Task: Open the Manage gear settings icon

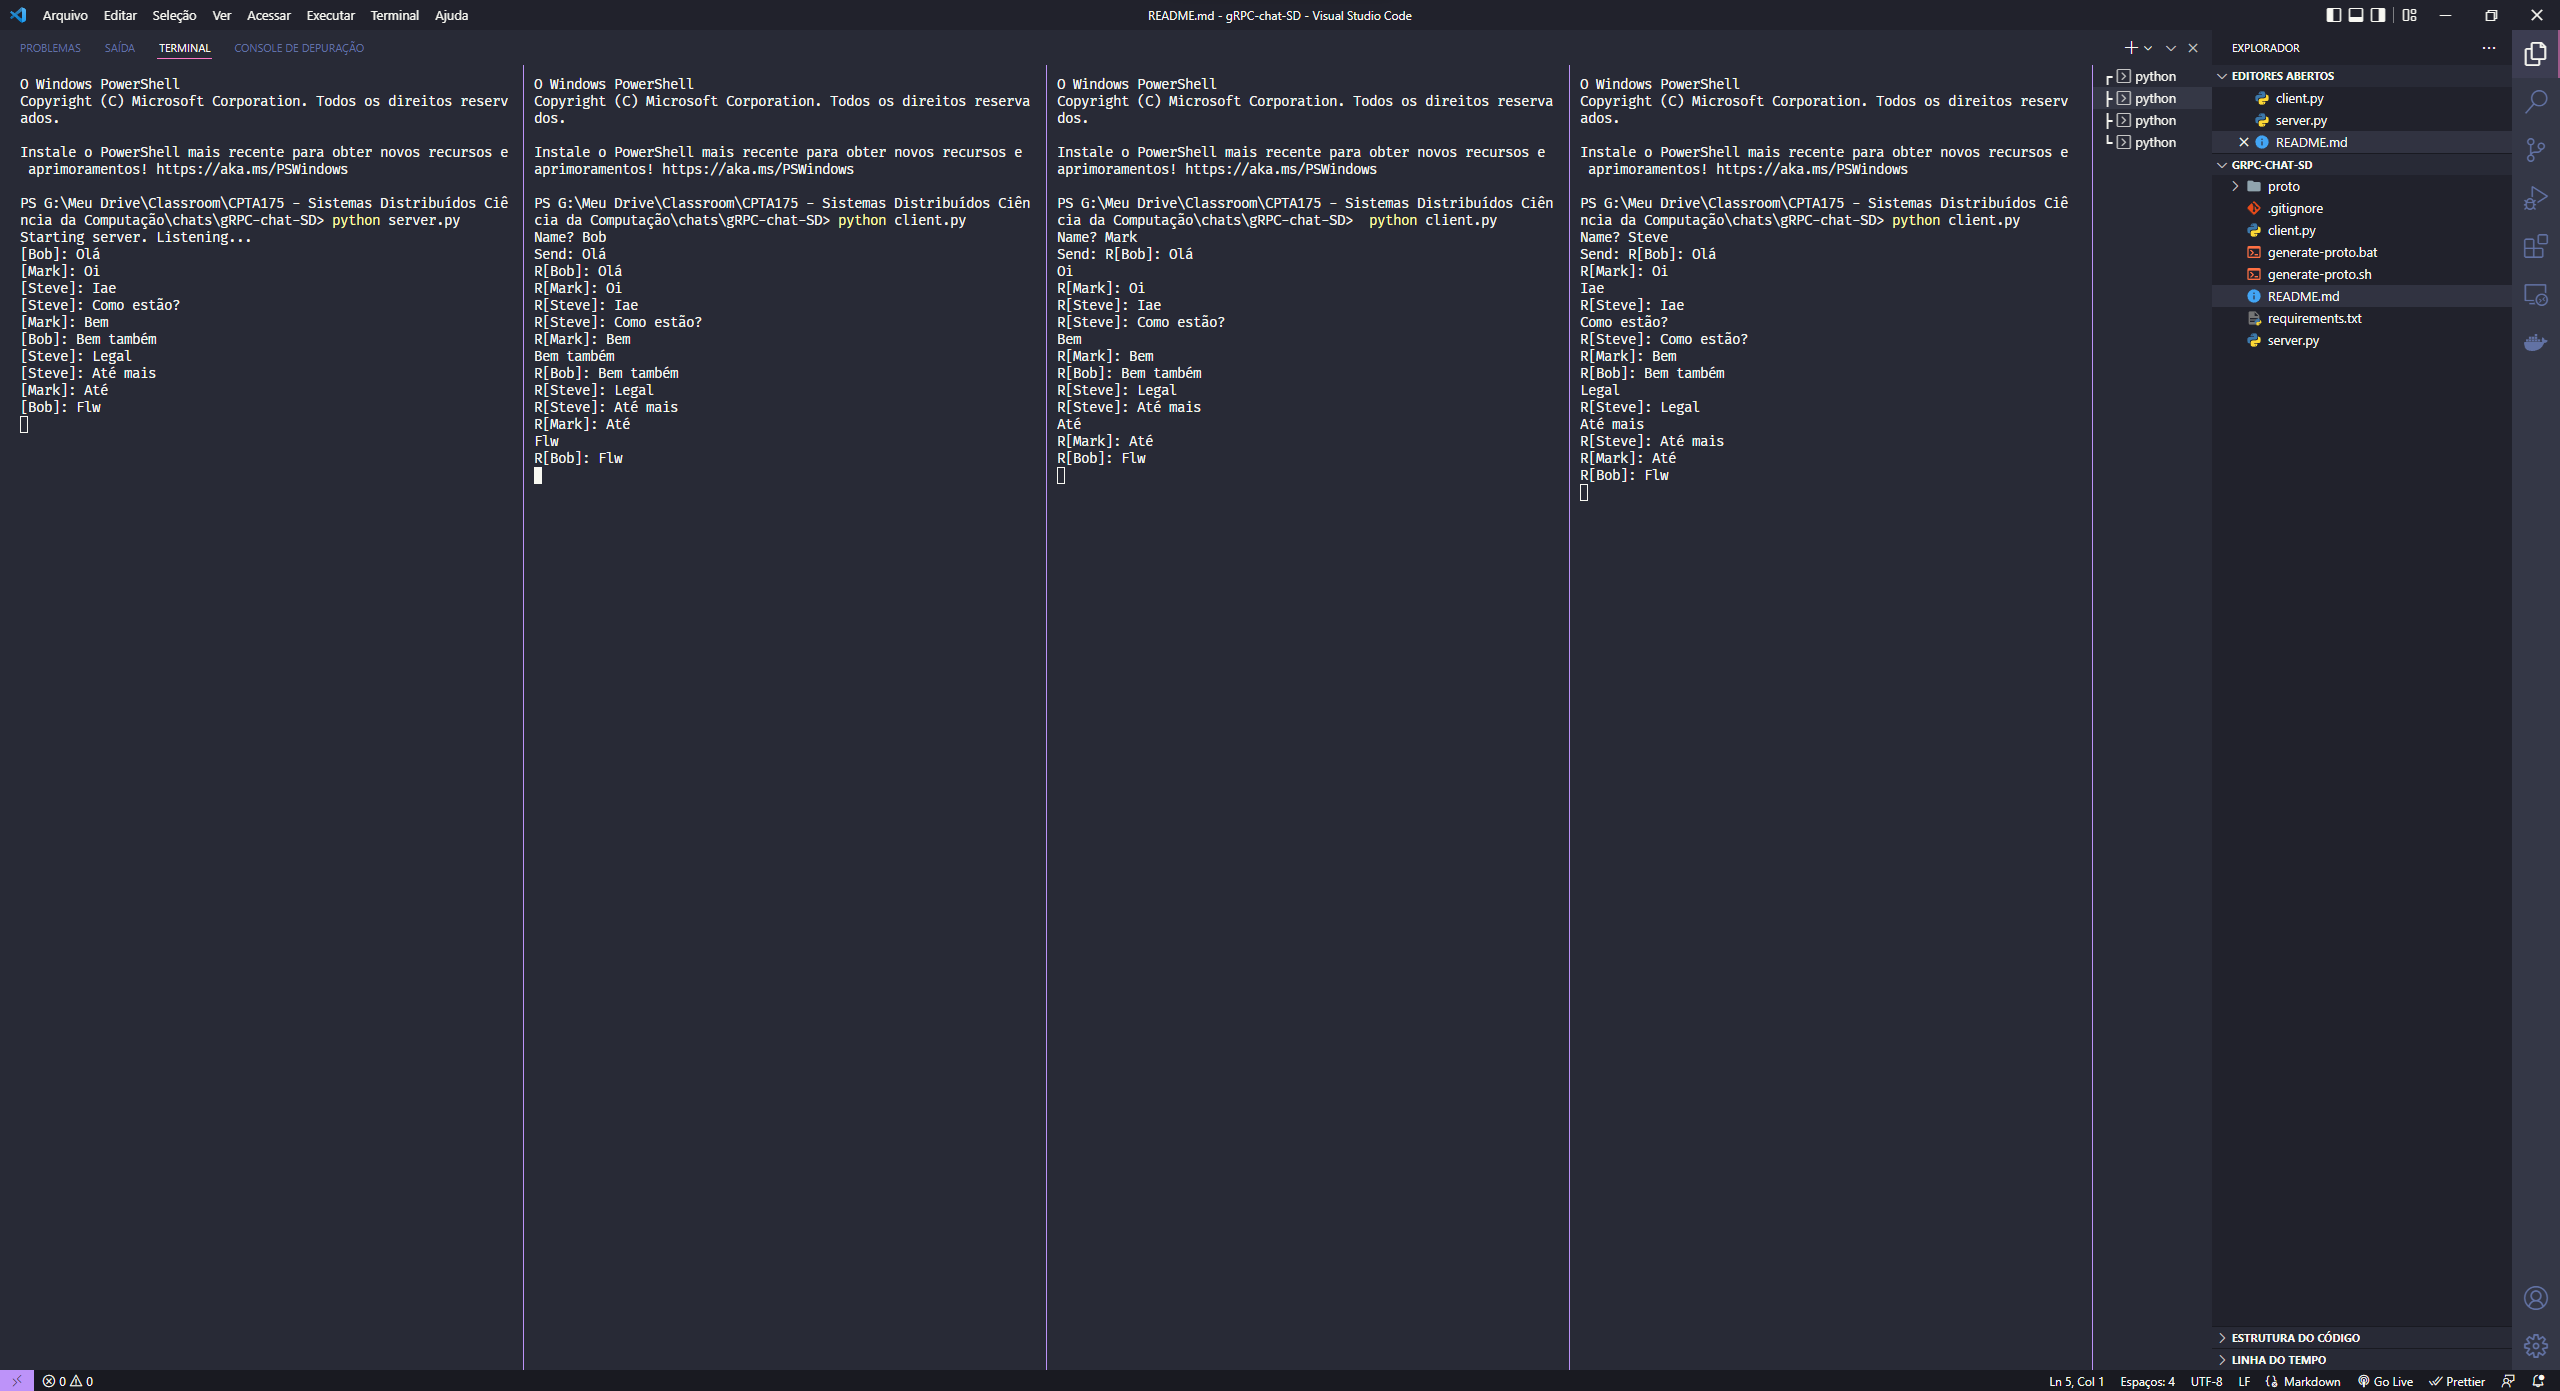Action: [2535, 1346]
